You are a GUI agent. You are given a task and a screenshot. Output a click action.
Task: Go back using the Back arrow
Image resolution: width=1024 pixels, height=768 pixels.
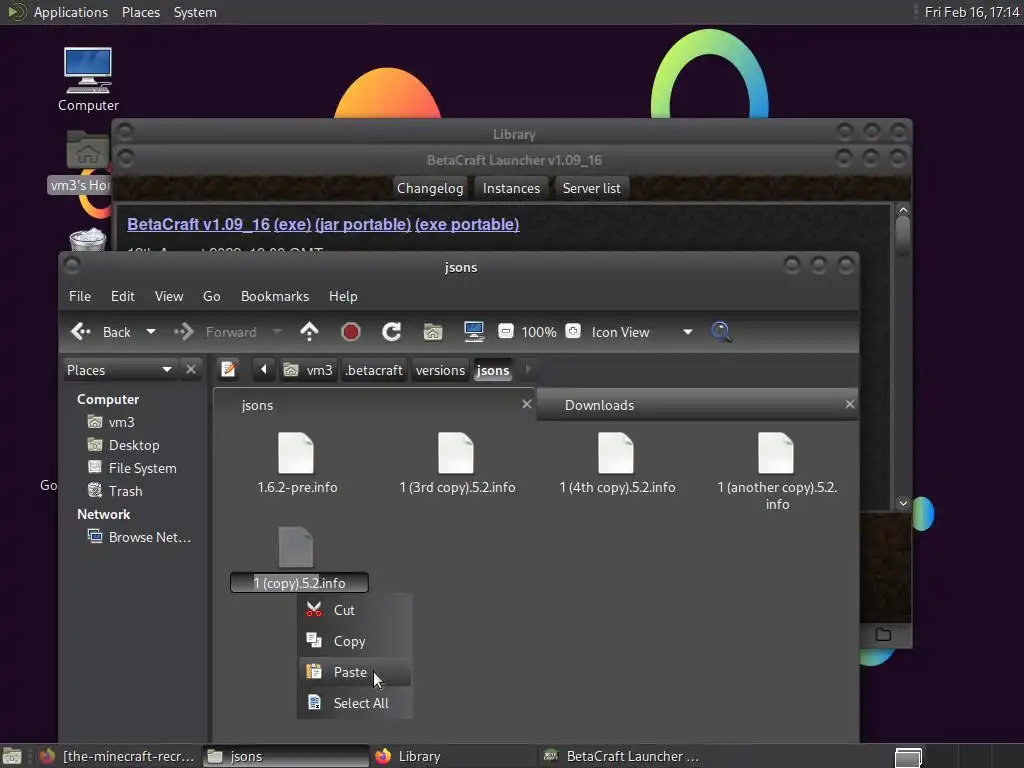pos(101,332)
